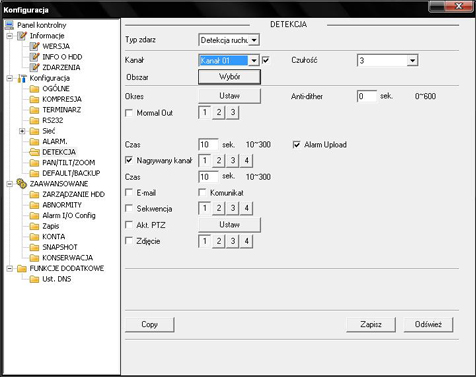Click the Zapis folder icon
Viewport: 476px width, 377px height.
[x=34, y=226]
